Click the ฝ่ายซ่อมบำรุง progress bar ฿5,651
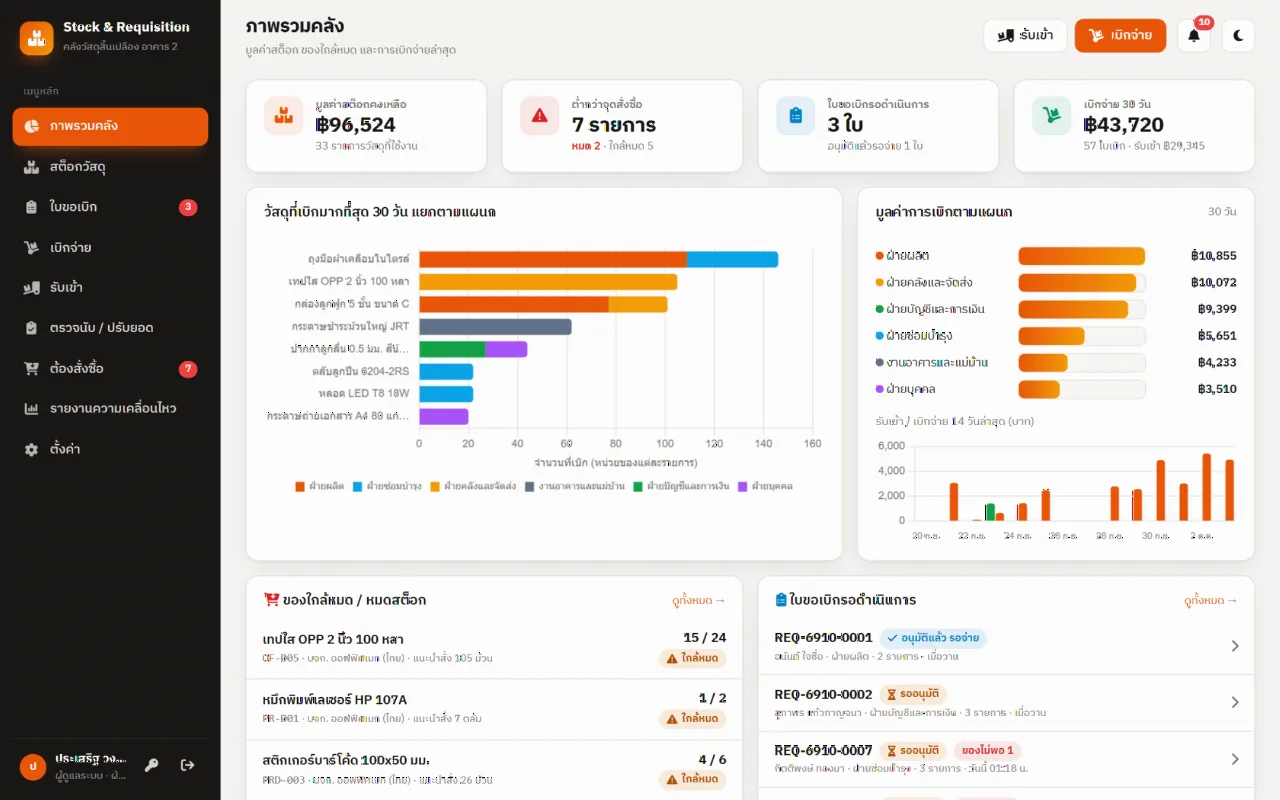Image resolution: width=1280 pixels, height=800 pixels. click(x=1082, y=336)
